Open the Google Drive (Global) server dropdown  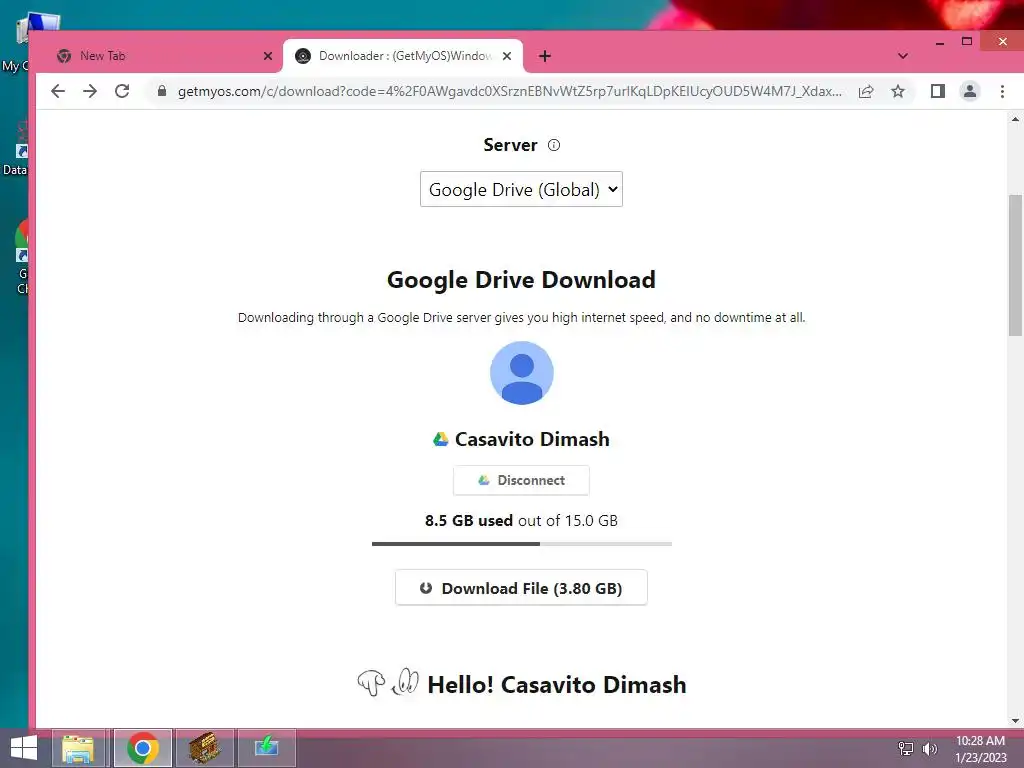(x=521, y=189)
